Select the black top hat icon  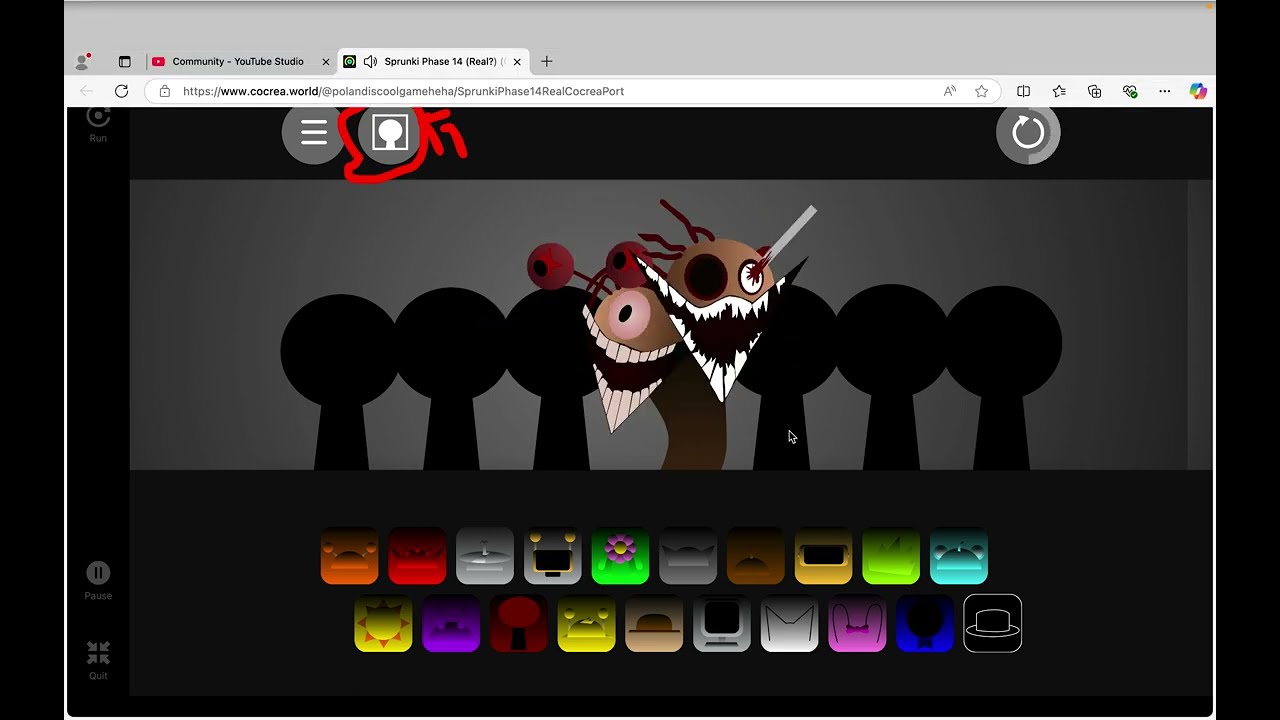pyautogui.click(x=993, y=624)
